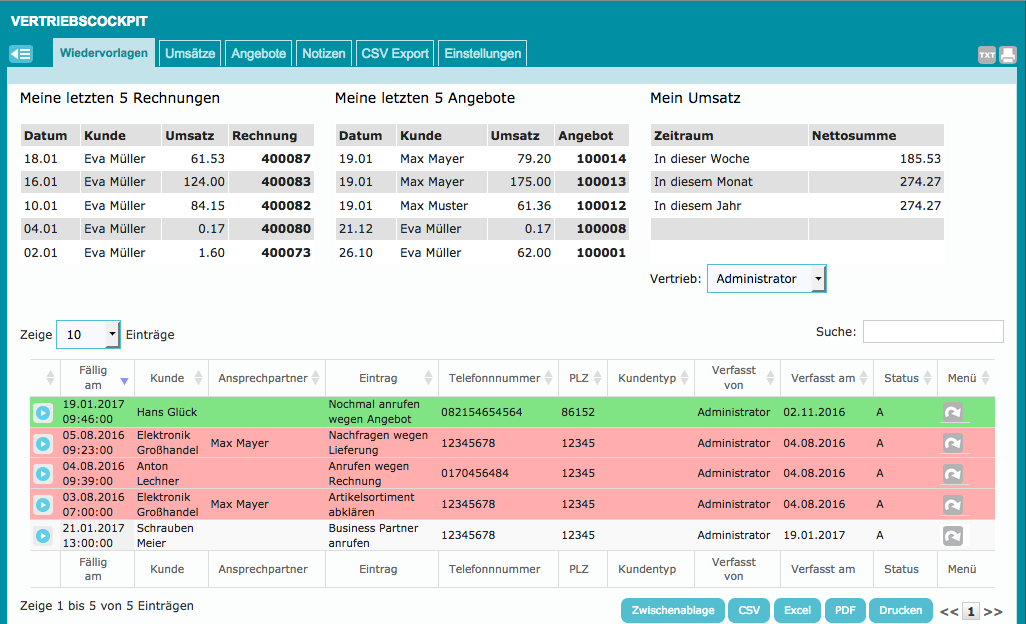Click the Drucken button
This screenshot has width=1026, height=624.
[x=900, y=610]
